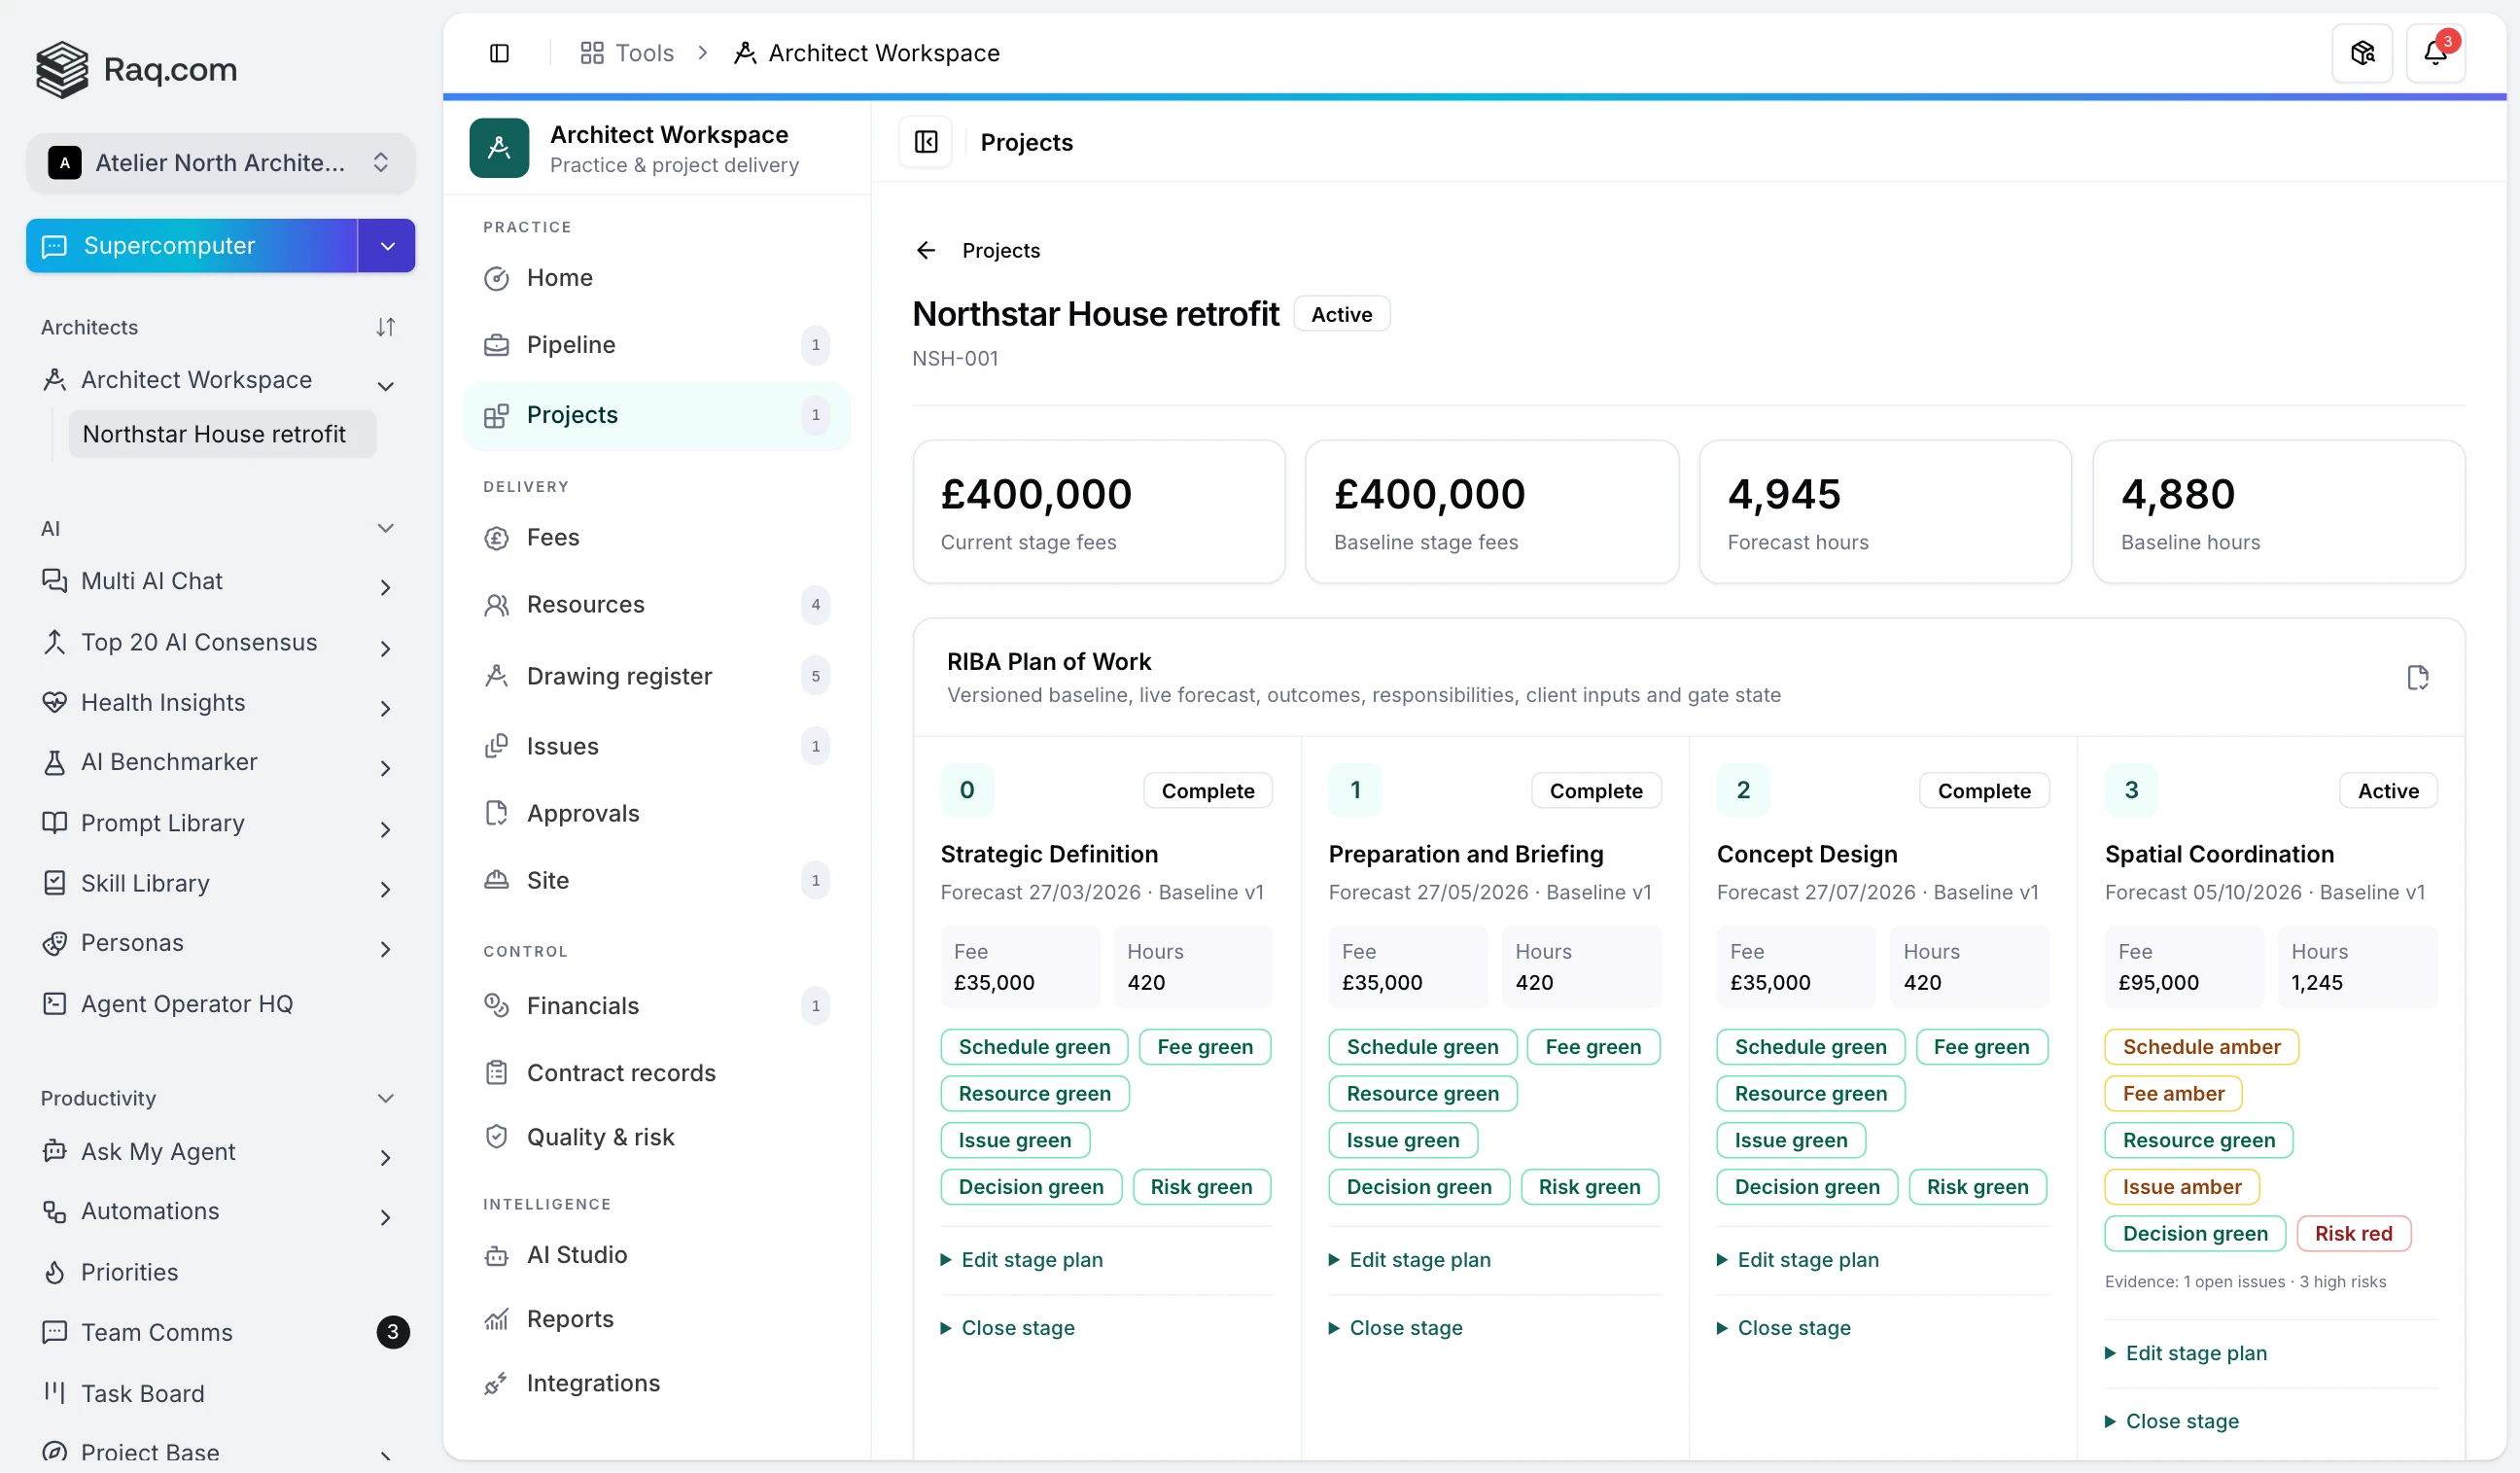Collapse the Architect Workspace tree chevron
Screen dimensions: 2520x1473
tap(385, 386)
